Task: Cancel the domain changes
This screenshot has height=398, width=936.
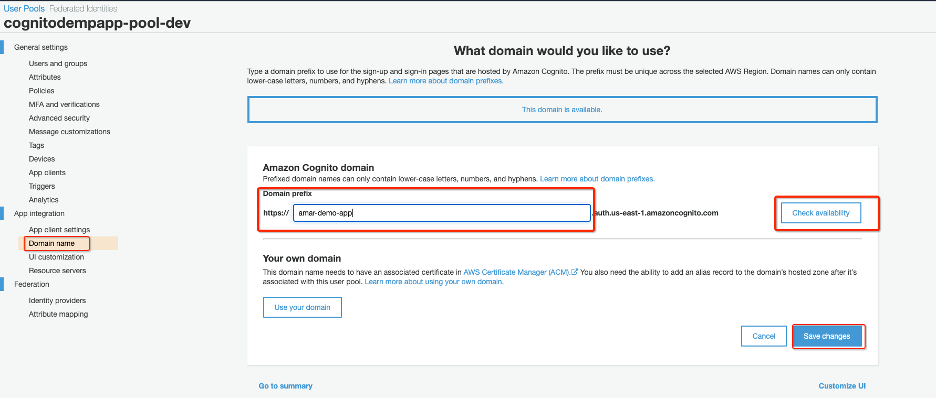Action: (763, 337)
